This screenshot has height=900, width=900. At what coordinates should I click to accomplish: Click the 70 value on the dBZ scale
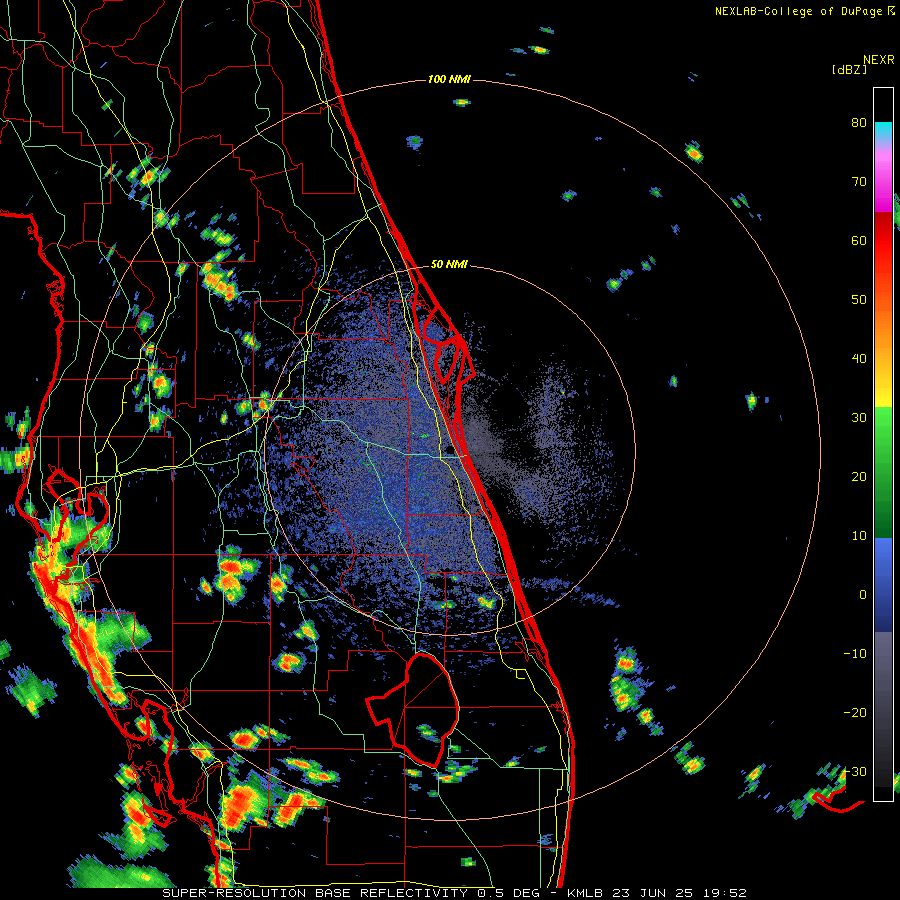pos(859,182)
